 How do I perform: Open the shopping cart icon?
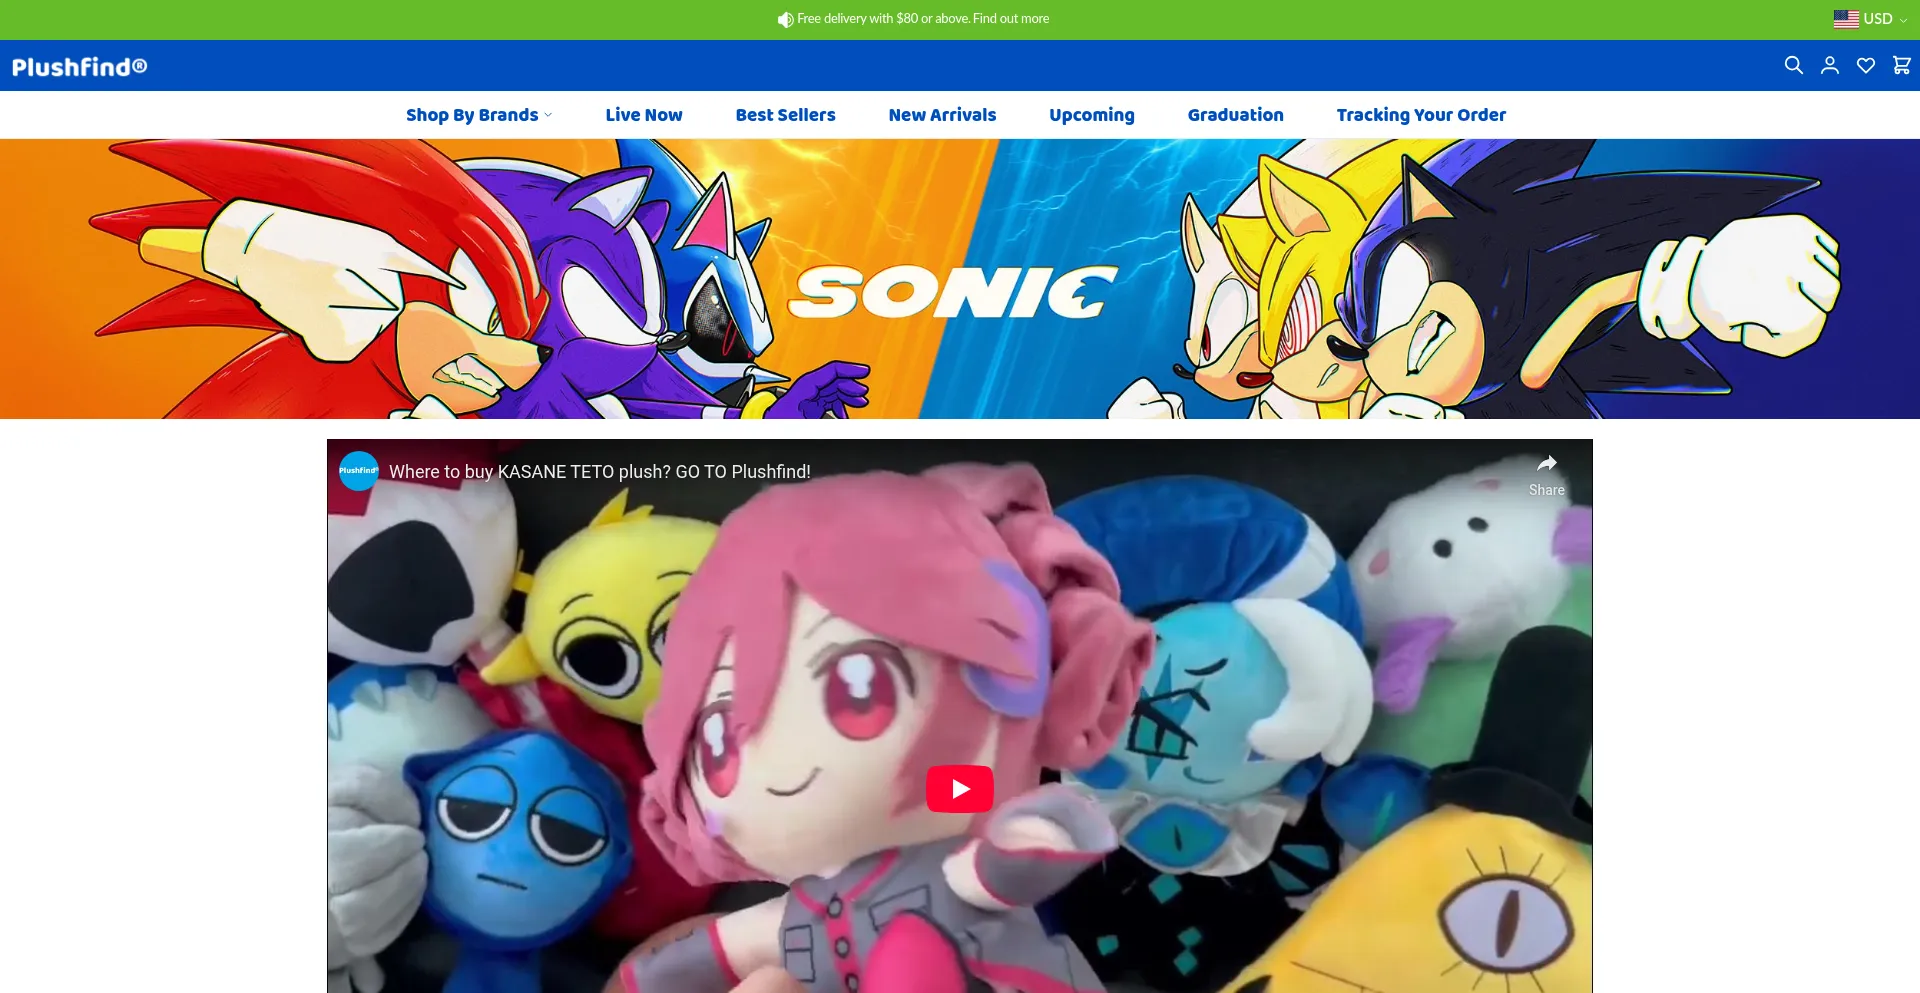1901,66
